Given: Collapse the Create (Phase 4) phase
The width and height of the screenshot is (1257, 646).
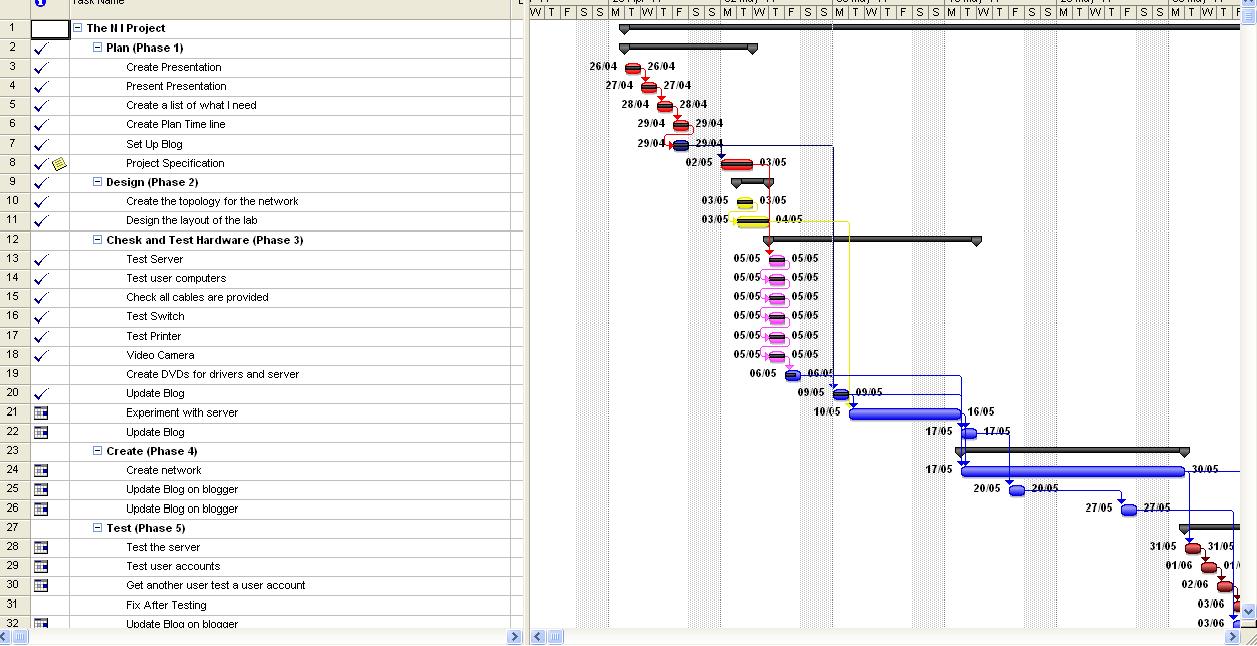Looking at the screenshot, I should coord(96,451).
